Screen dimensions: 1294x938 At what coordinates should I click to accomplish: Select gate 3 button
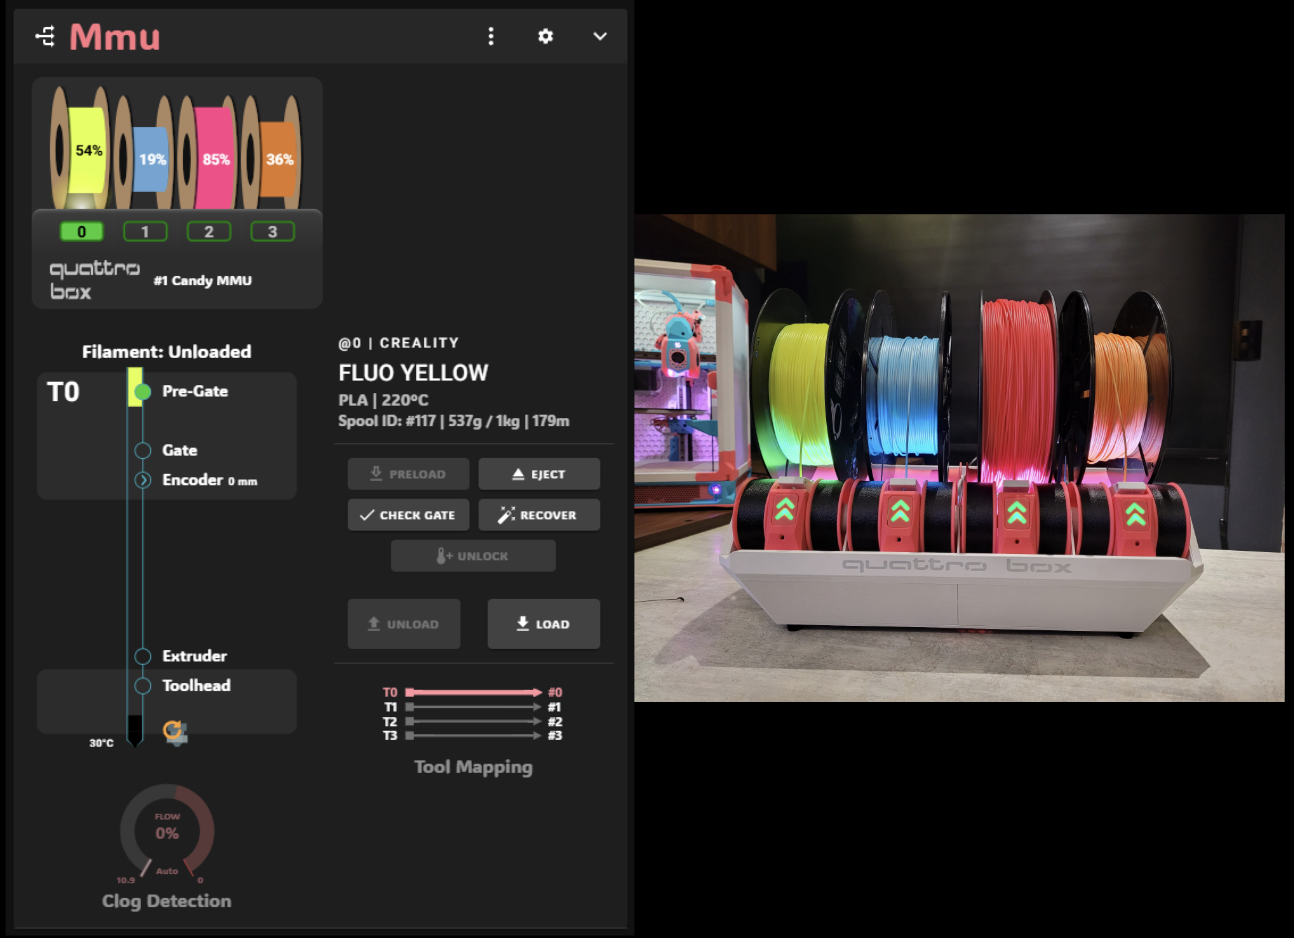point(272,232)
